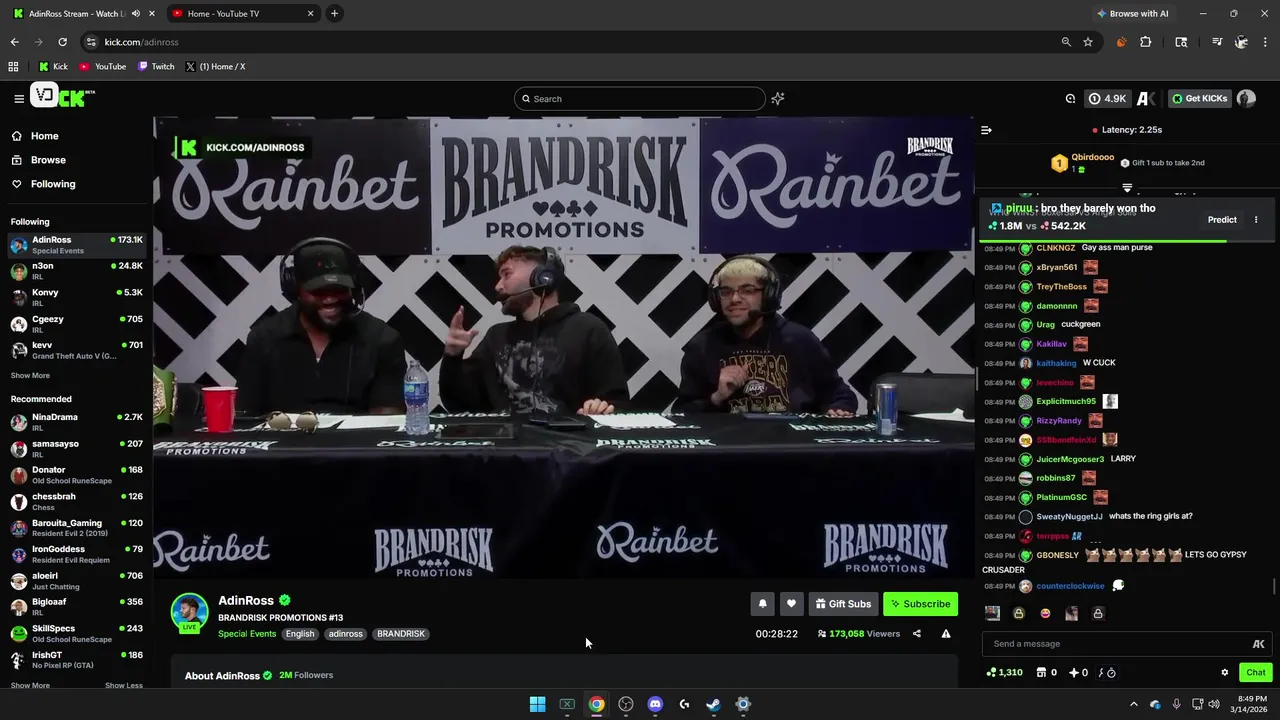The image size is (1280, 720).
Task: Open chessbrah's recommended channel
Action: pyautogui.click(x=76, y=501)
